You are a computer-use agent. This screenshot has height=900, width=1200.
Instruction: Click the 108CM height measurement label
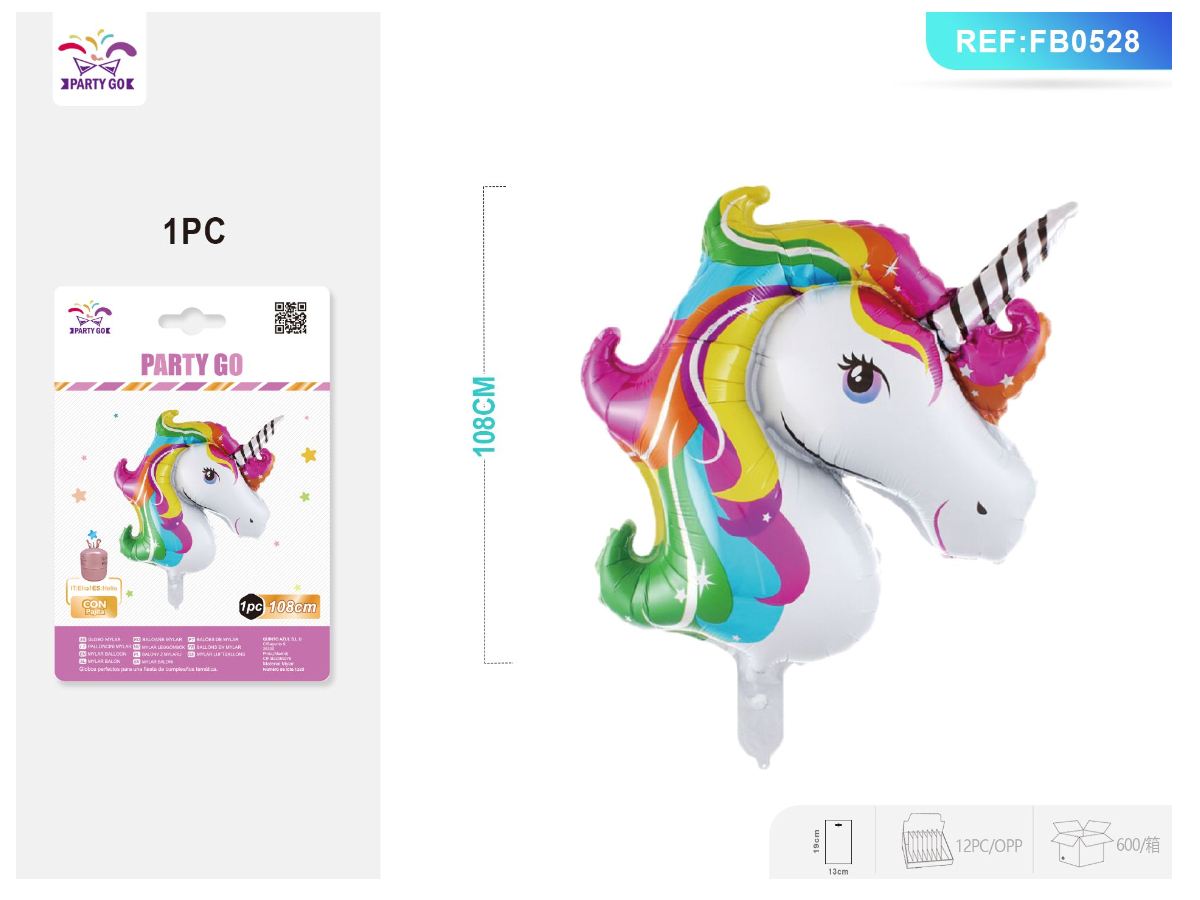[484, 416]
